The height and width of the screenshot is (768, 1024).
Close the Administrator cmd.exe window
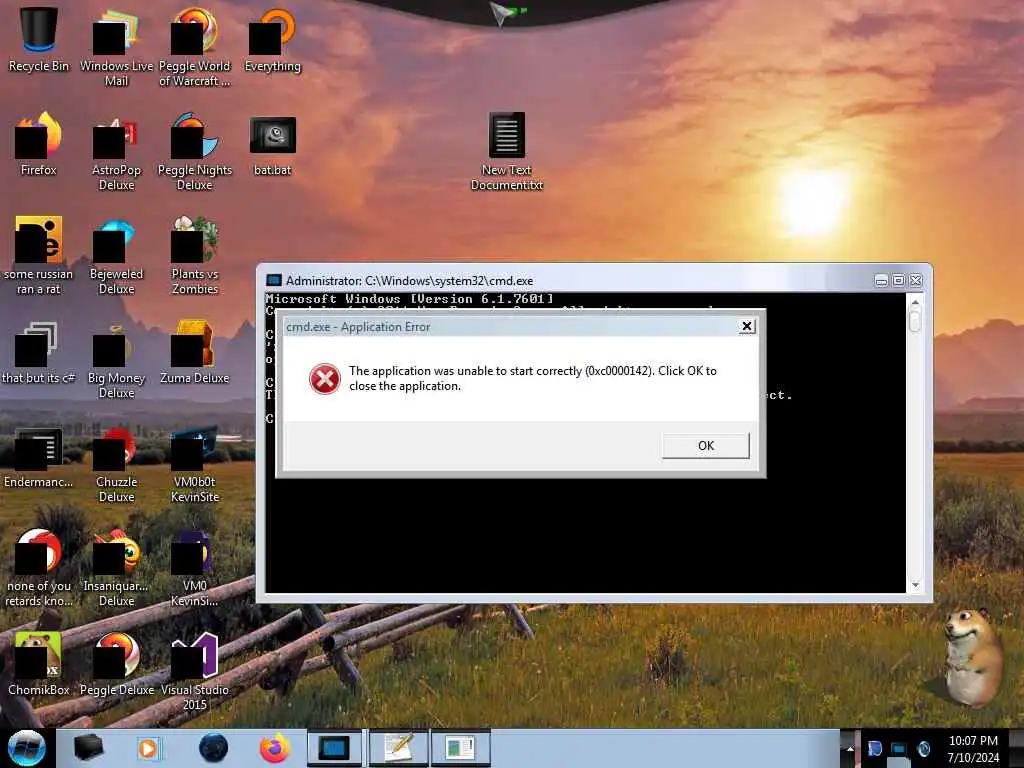[916, 280]
